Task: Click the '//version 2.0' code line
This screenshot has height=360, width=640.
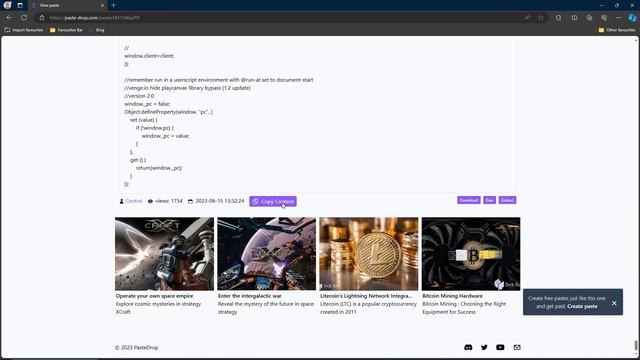Action: 139,96
